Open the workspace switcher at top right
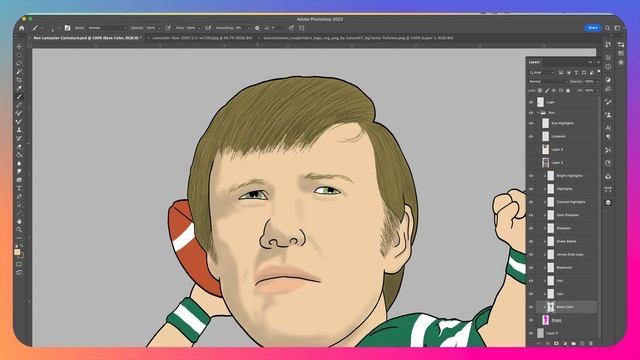Viewport: 640px width, 360px height. point(617,28)
